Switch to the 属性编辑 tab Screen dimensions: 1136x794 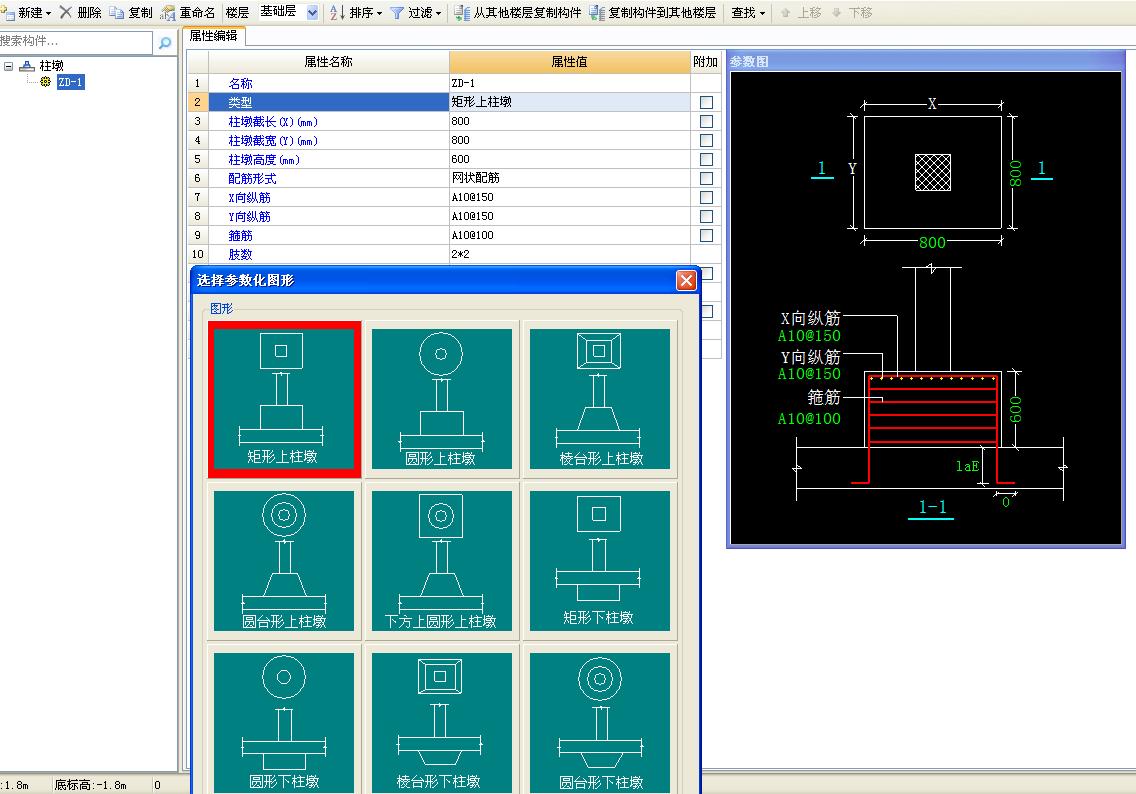coord(214,35)
